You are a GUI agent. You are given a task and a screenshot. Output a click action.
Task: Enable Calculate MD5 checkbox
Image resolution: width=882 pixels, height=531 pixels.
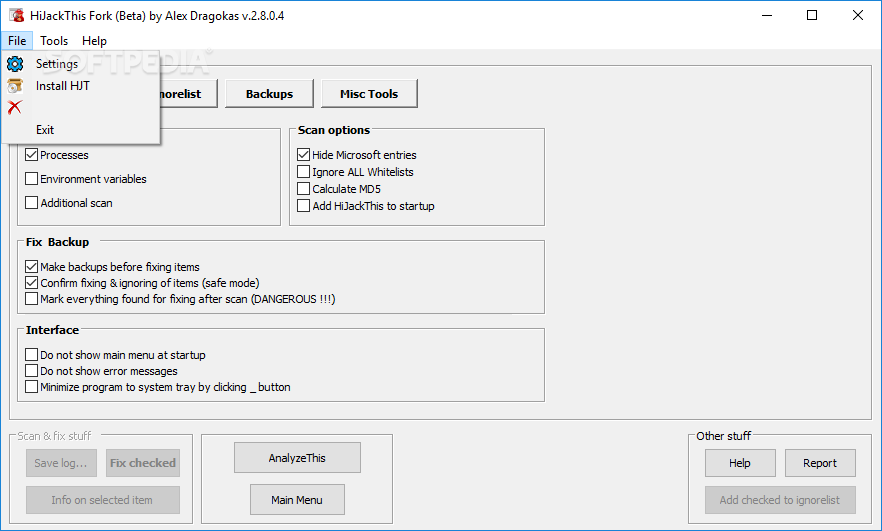click(303, 188)
